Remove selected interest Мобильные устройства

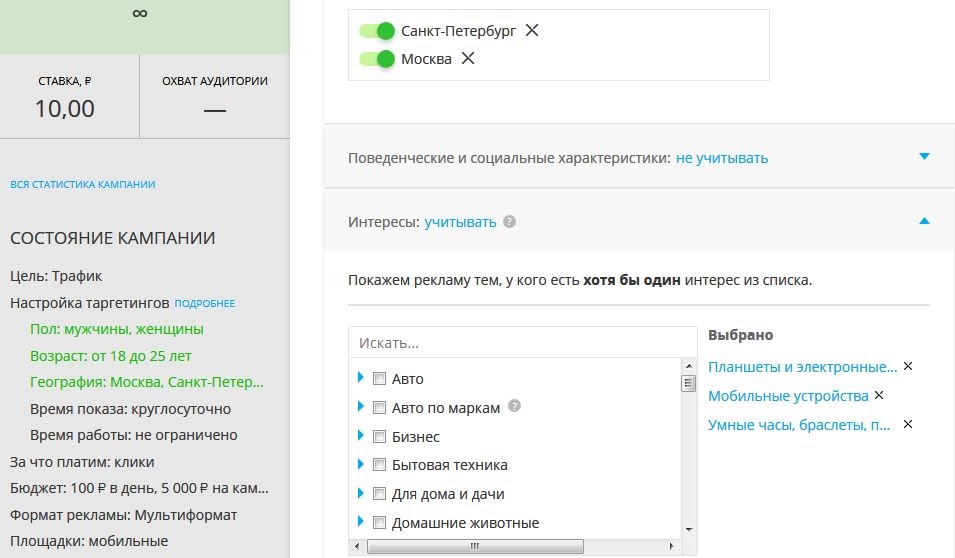click(x=879, y=395)
